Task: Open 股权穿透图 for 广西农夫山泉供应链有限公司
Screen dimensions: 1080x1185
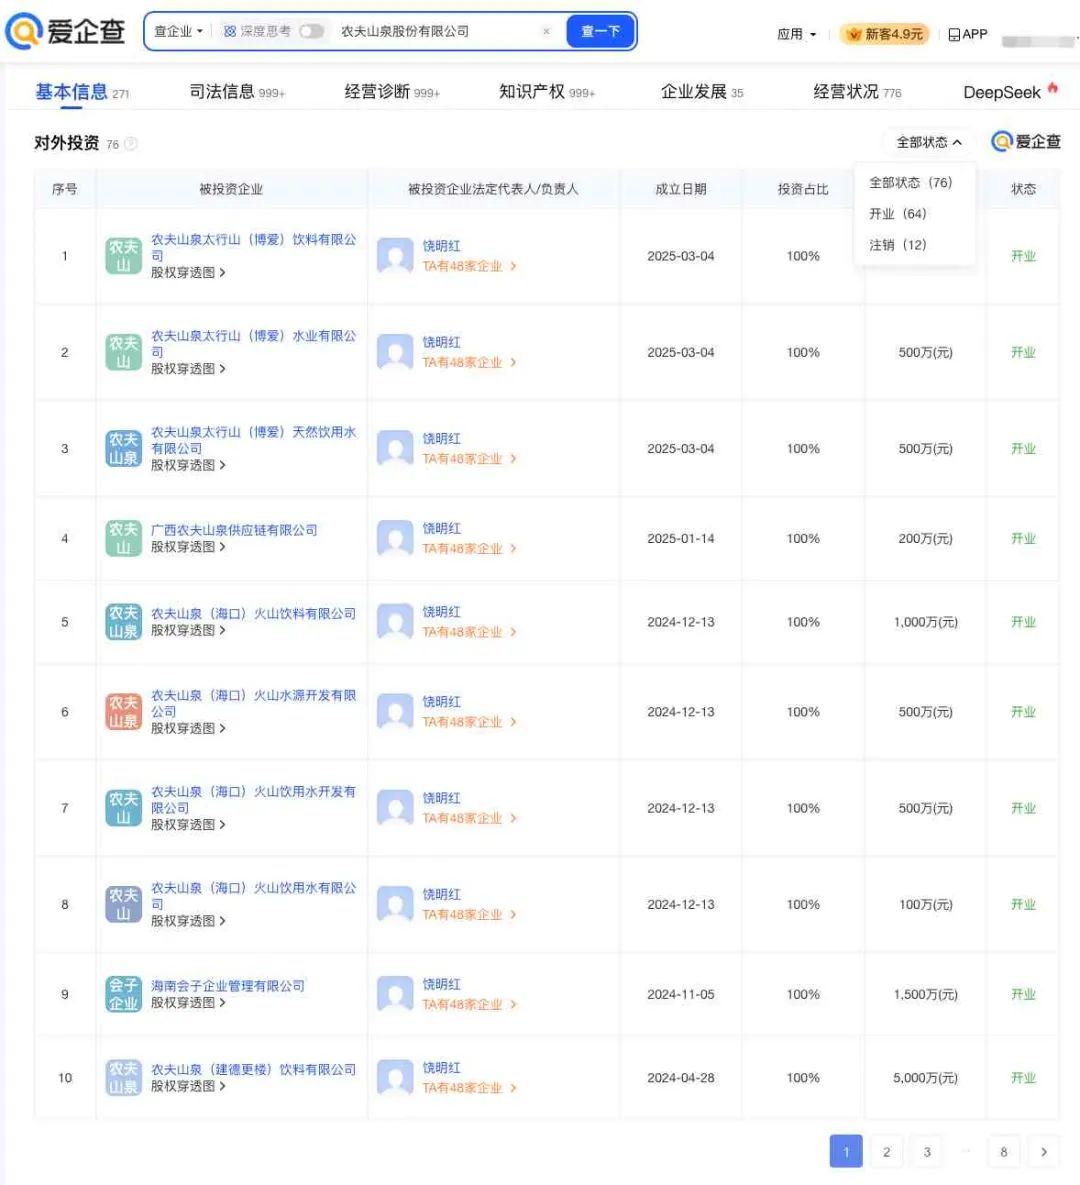Action: tap(188, 546)
